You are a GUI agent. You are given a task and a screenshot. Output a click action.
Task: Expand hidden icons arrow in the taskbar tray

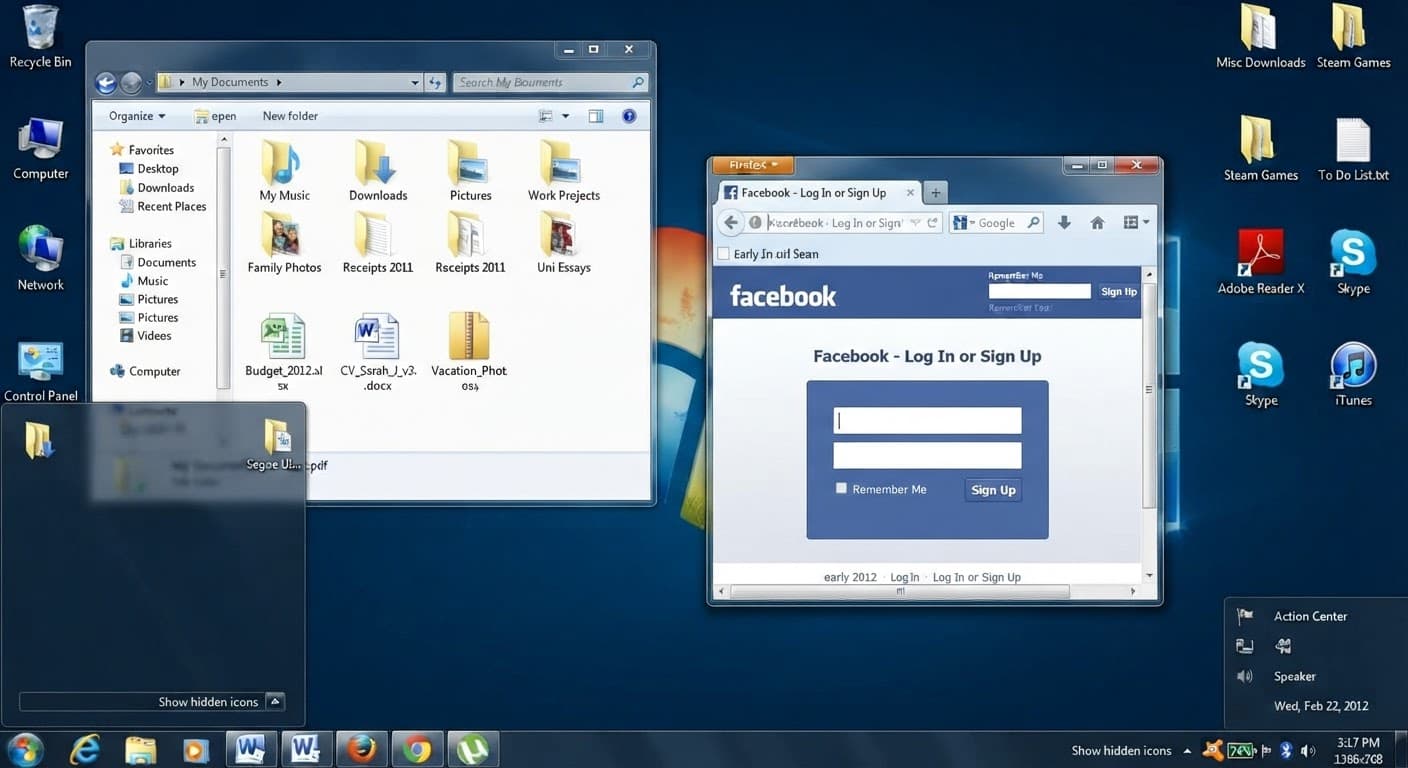tap(1187, 751)
